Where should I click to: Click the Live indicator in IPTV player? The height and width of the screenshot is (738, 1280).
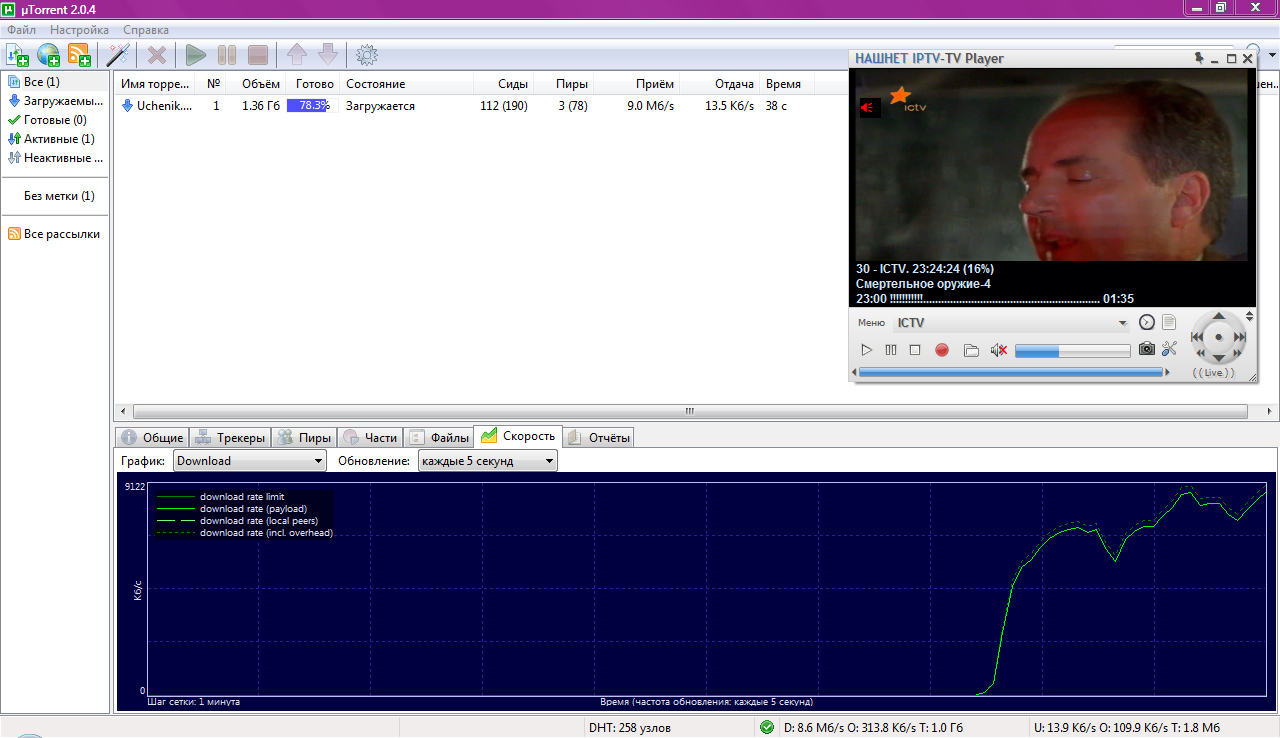[1214, 373]
